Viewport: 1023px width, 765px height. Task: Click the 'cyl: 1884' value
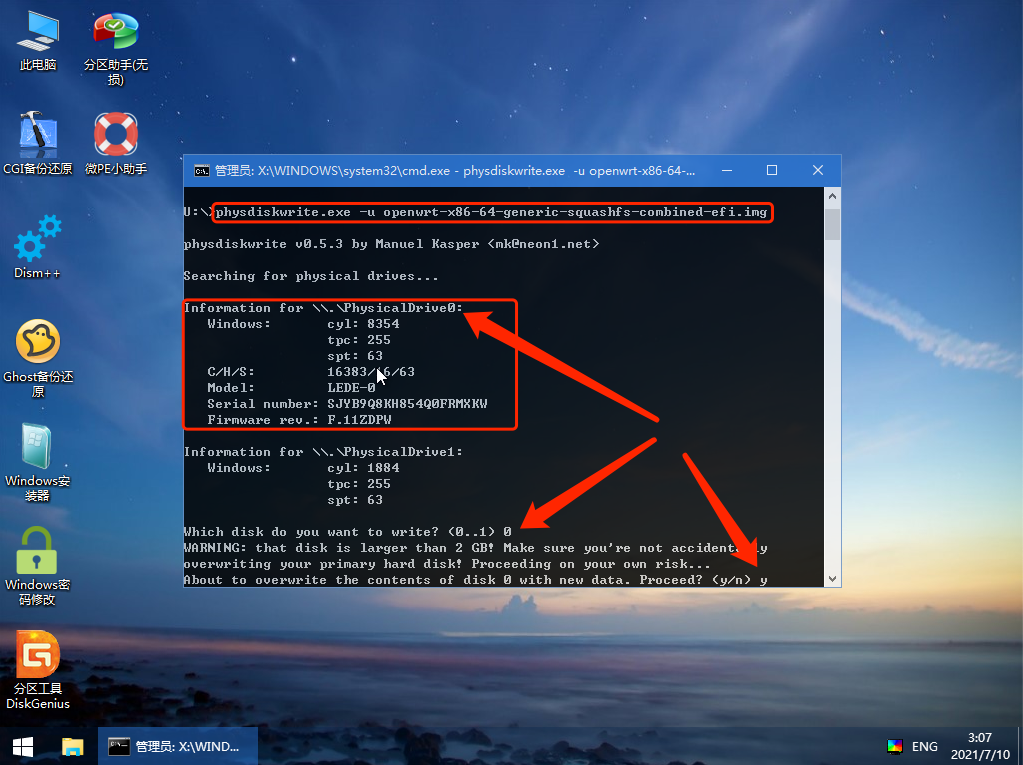(x=363, y=468)
